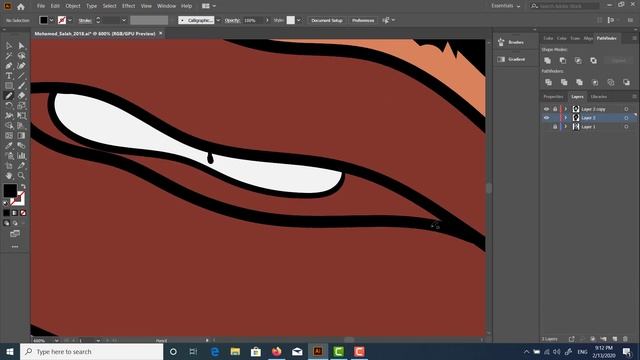Click the Preferences button

(363, 20)
